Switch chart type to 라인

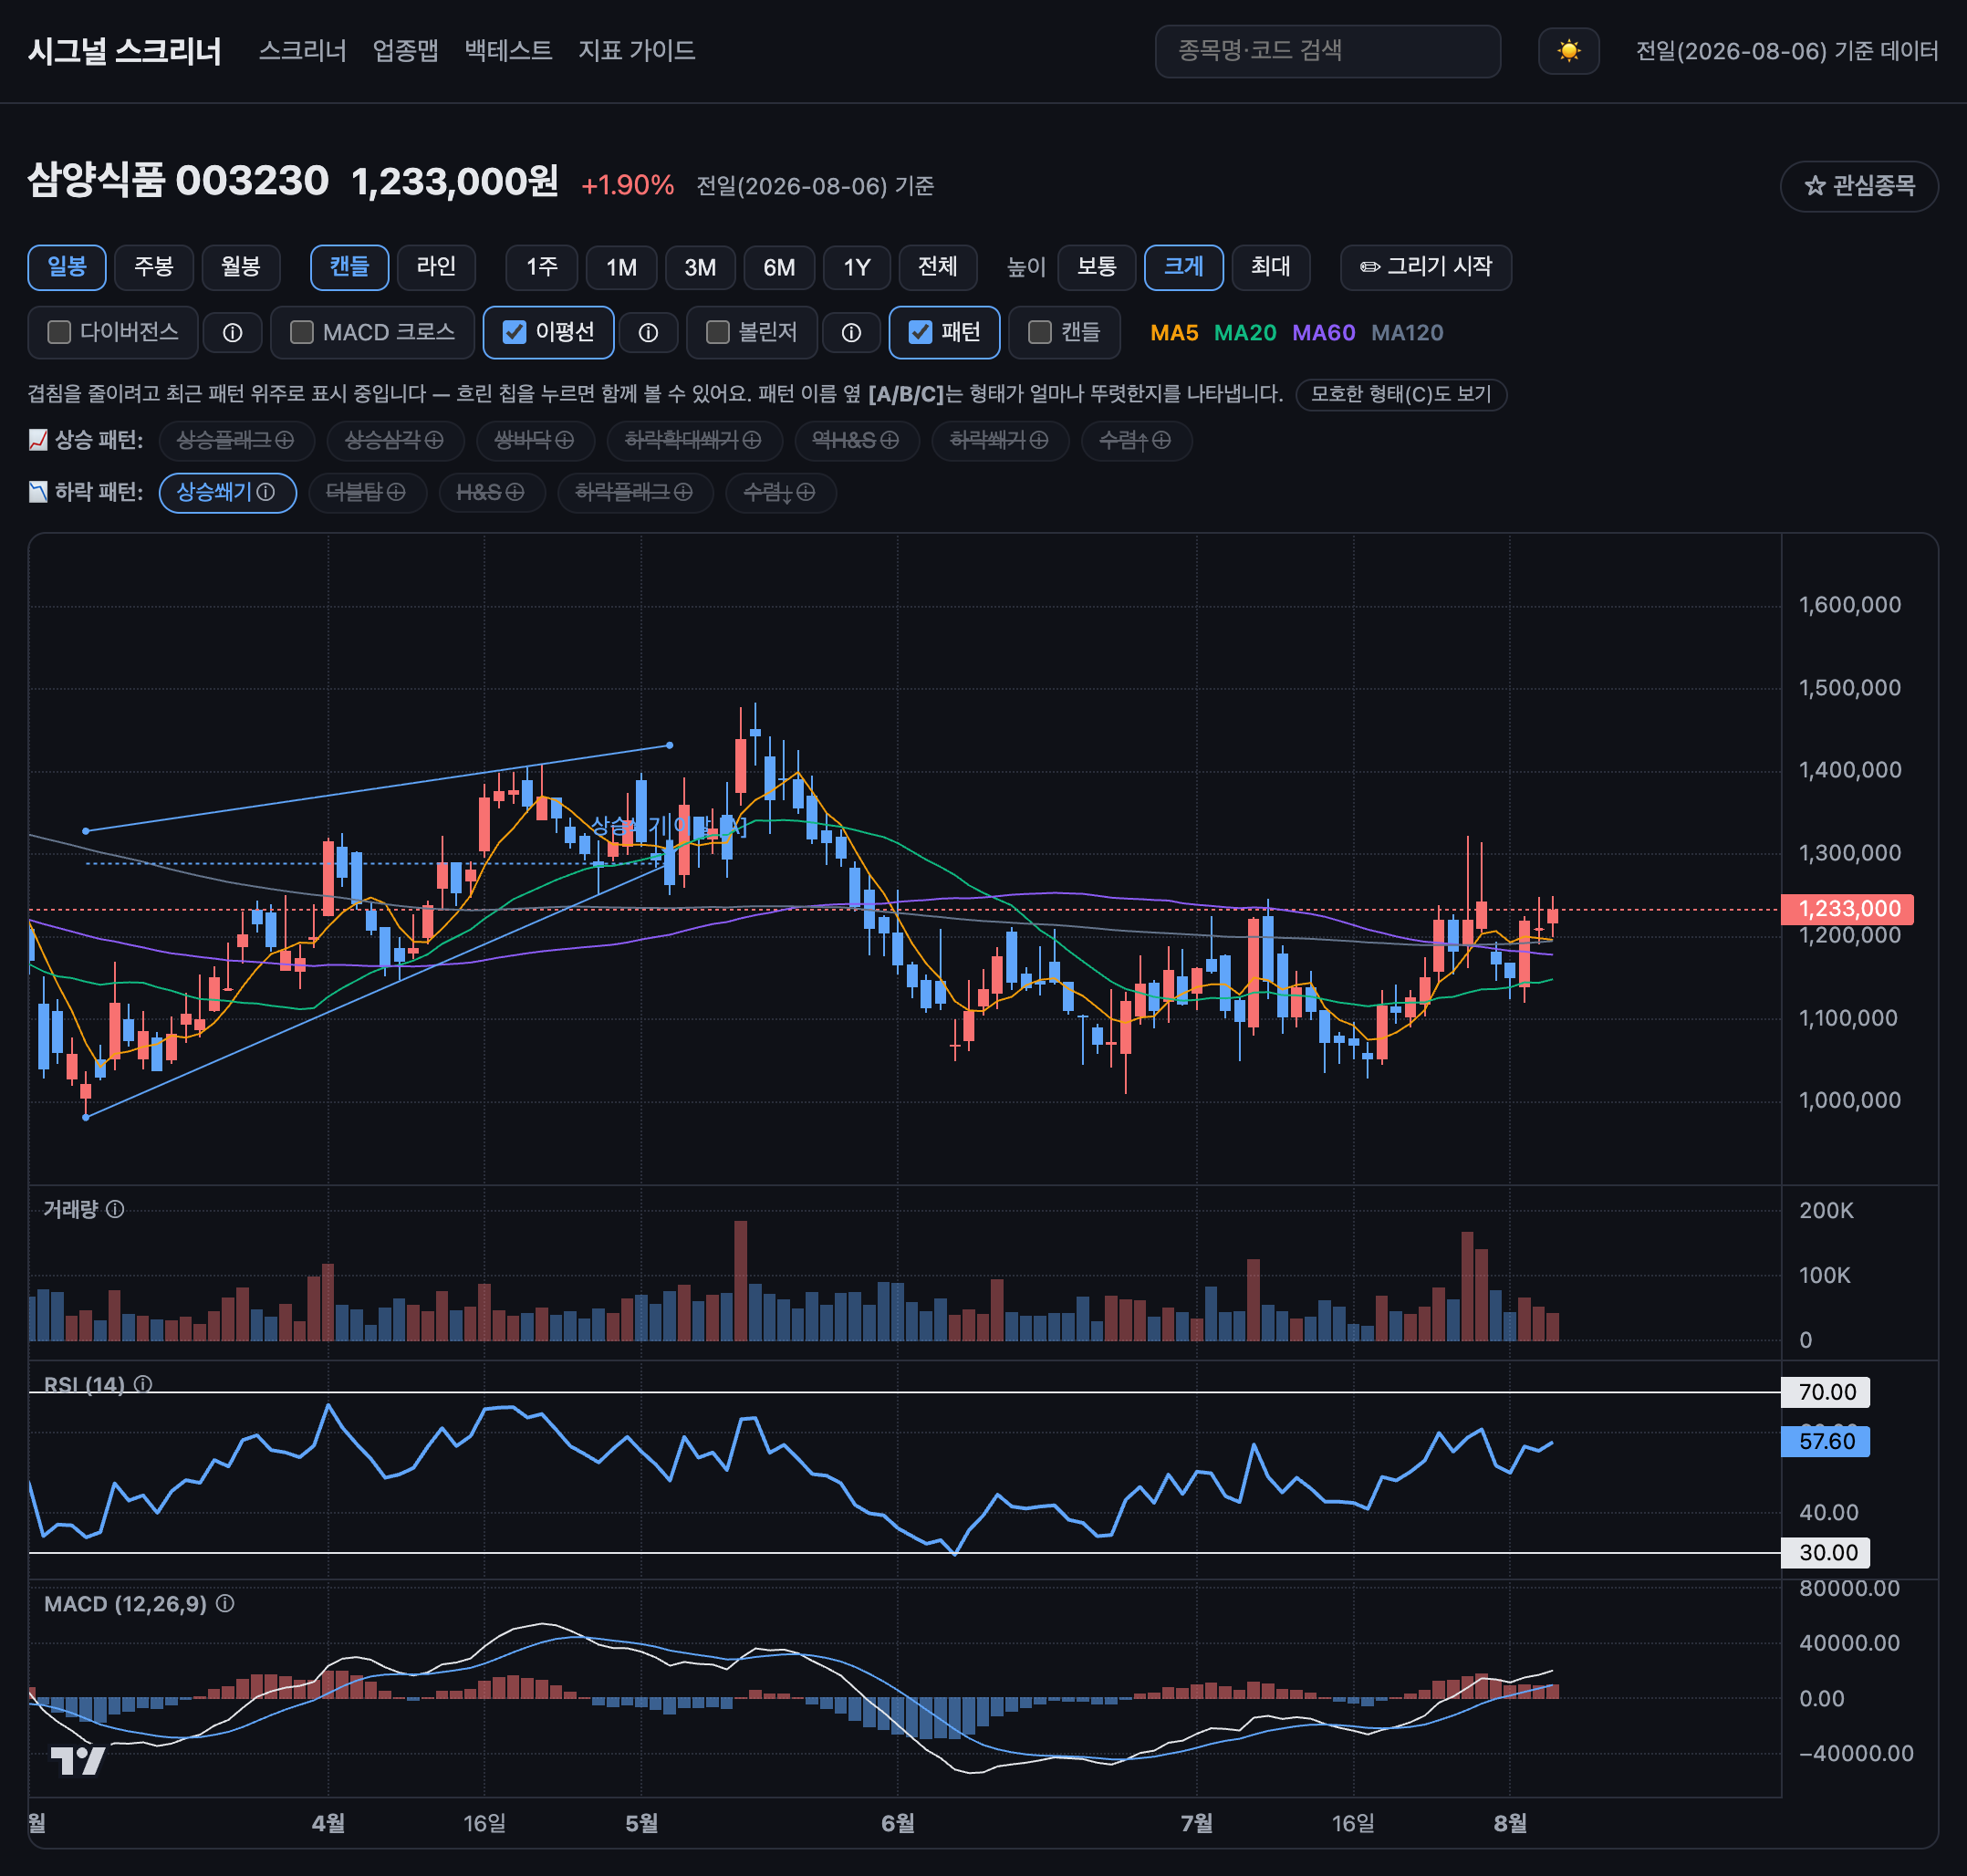(436, 267)
